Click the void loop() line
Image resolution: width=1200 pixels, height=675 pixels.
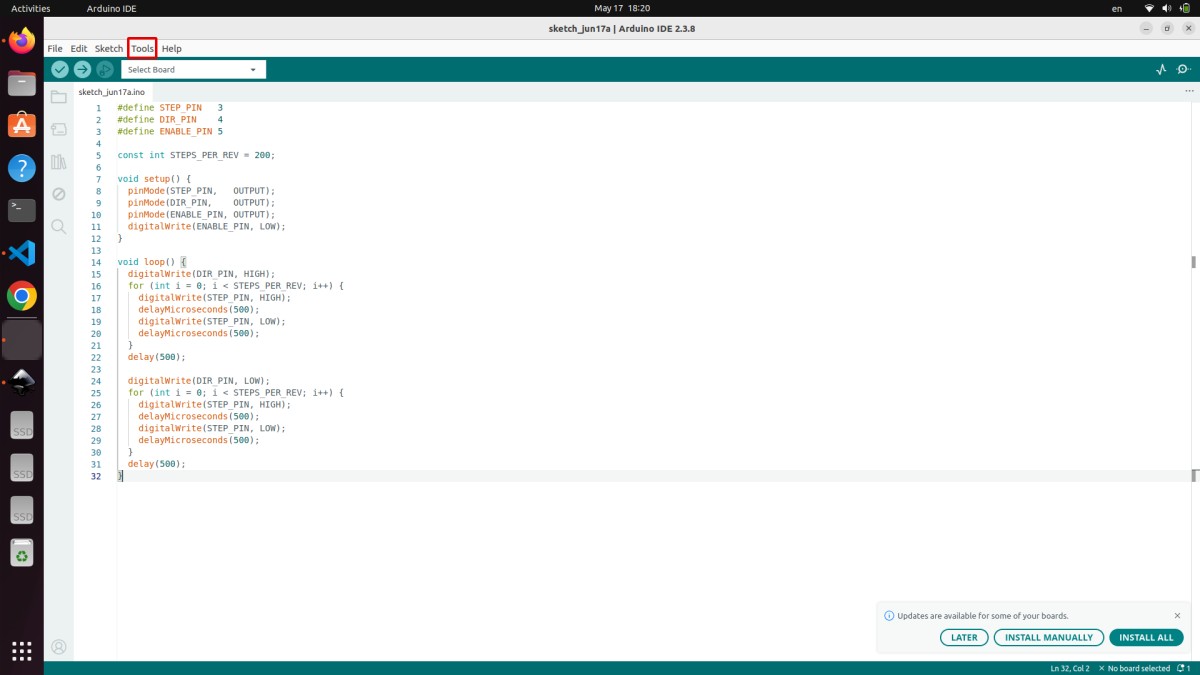tap(151, 262)
